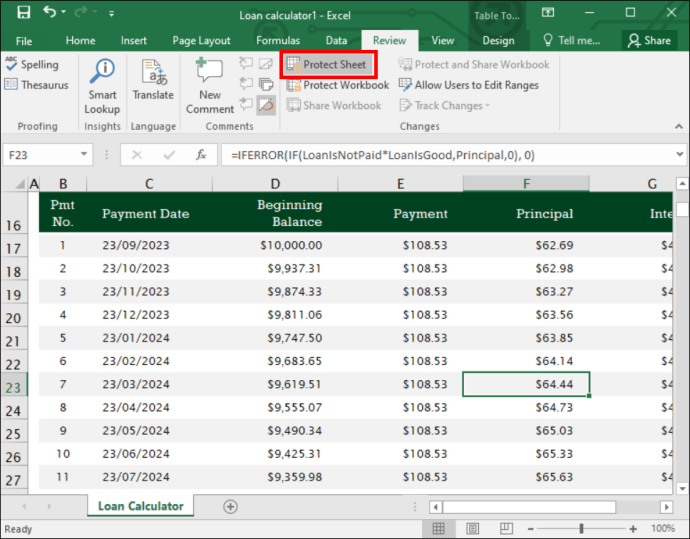Open Ribbon Display Options
The width and height of the screenshot is (690, 539).
coord(548,12)
